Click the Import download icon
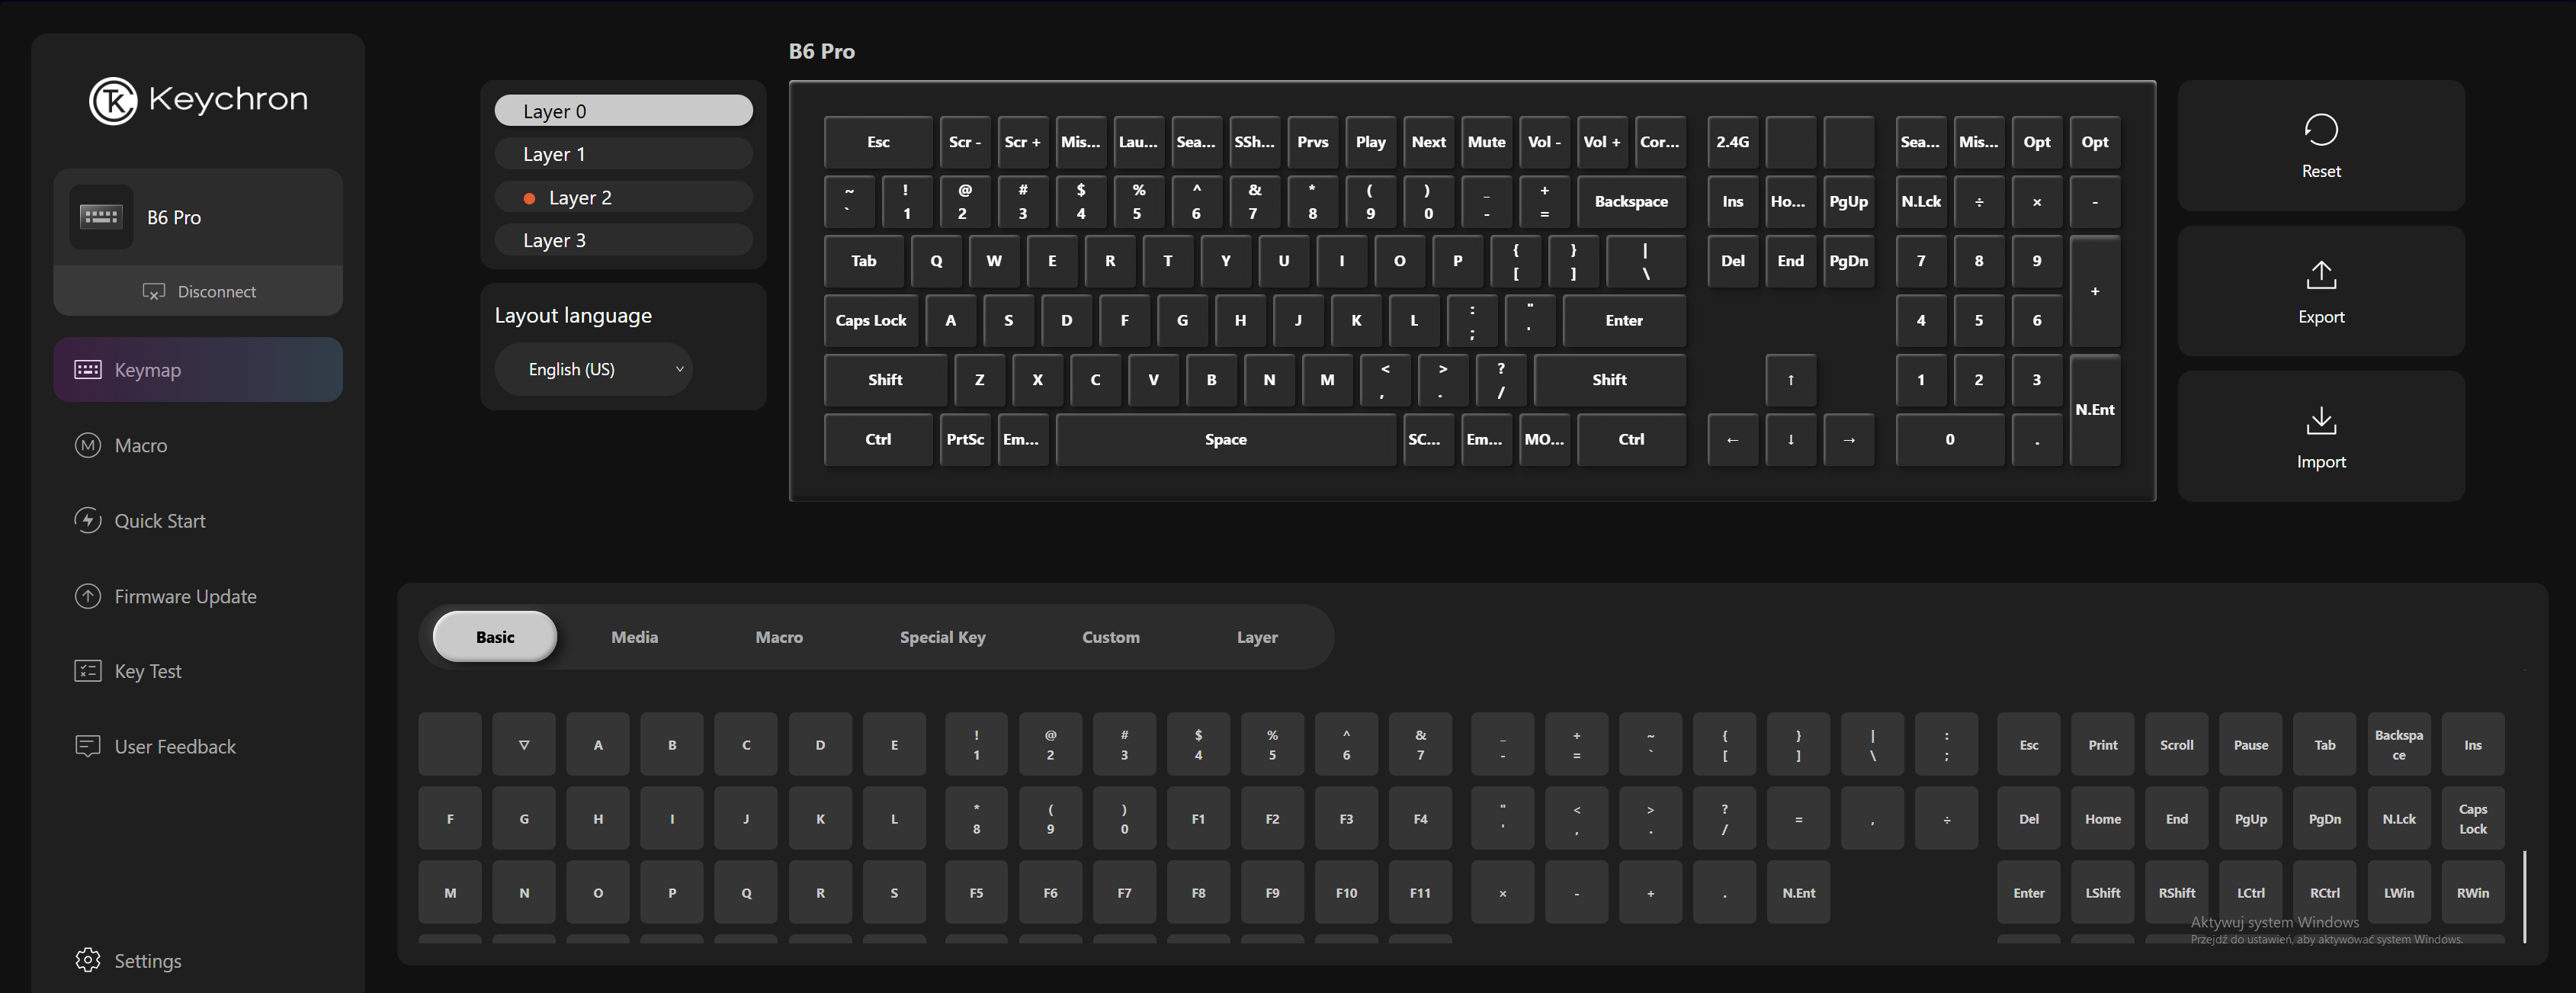Viewport: 2576px width, 993px height. pos(2321,421)
